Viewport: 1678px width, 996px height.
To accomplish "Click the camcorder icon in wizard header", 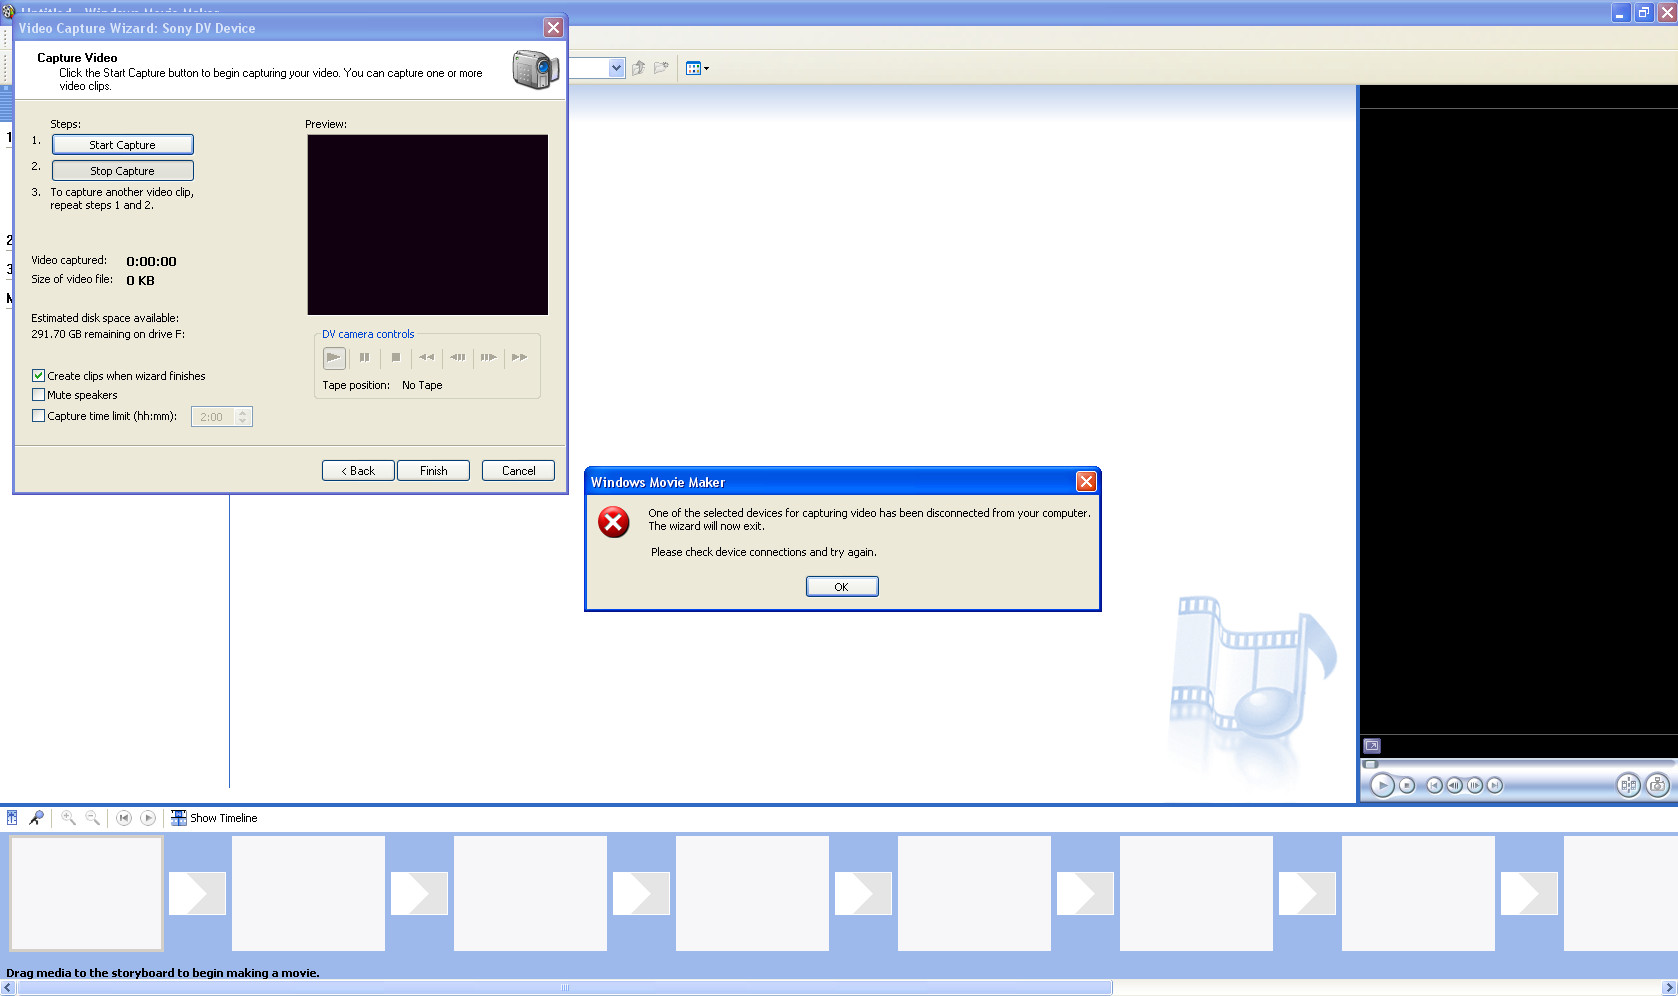I will pos(535,69).
